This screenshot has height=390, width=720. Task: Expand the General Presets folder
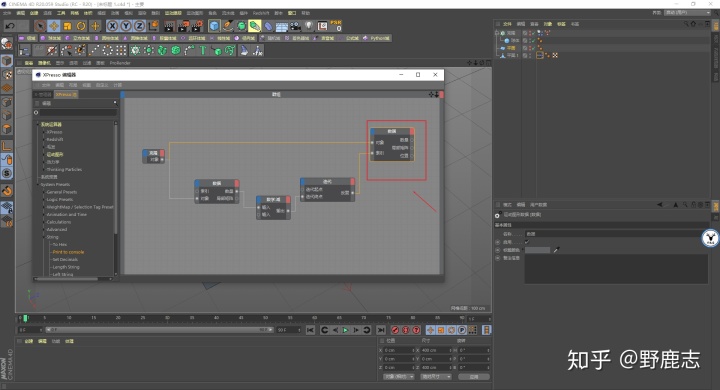[x=45, y=192]
